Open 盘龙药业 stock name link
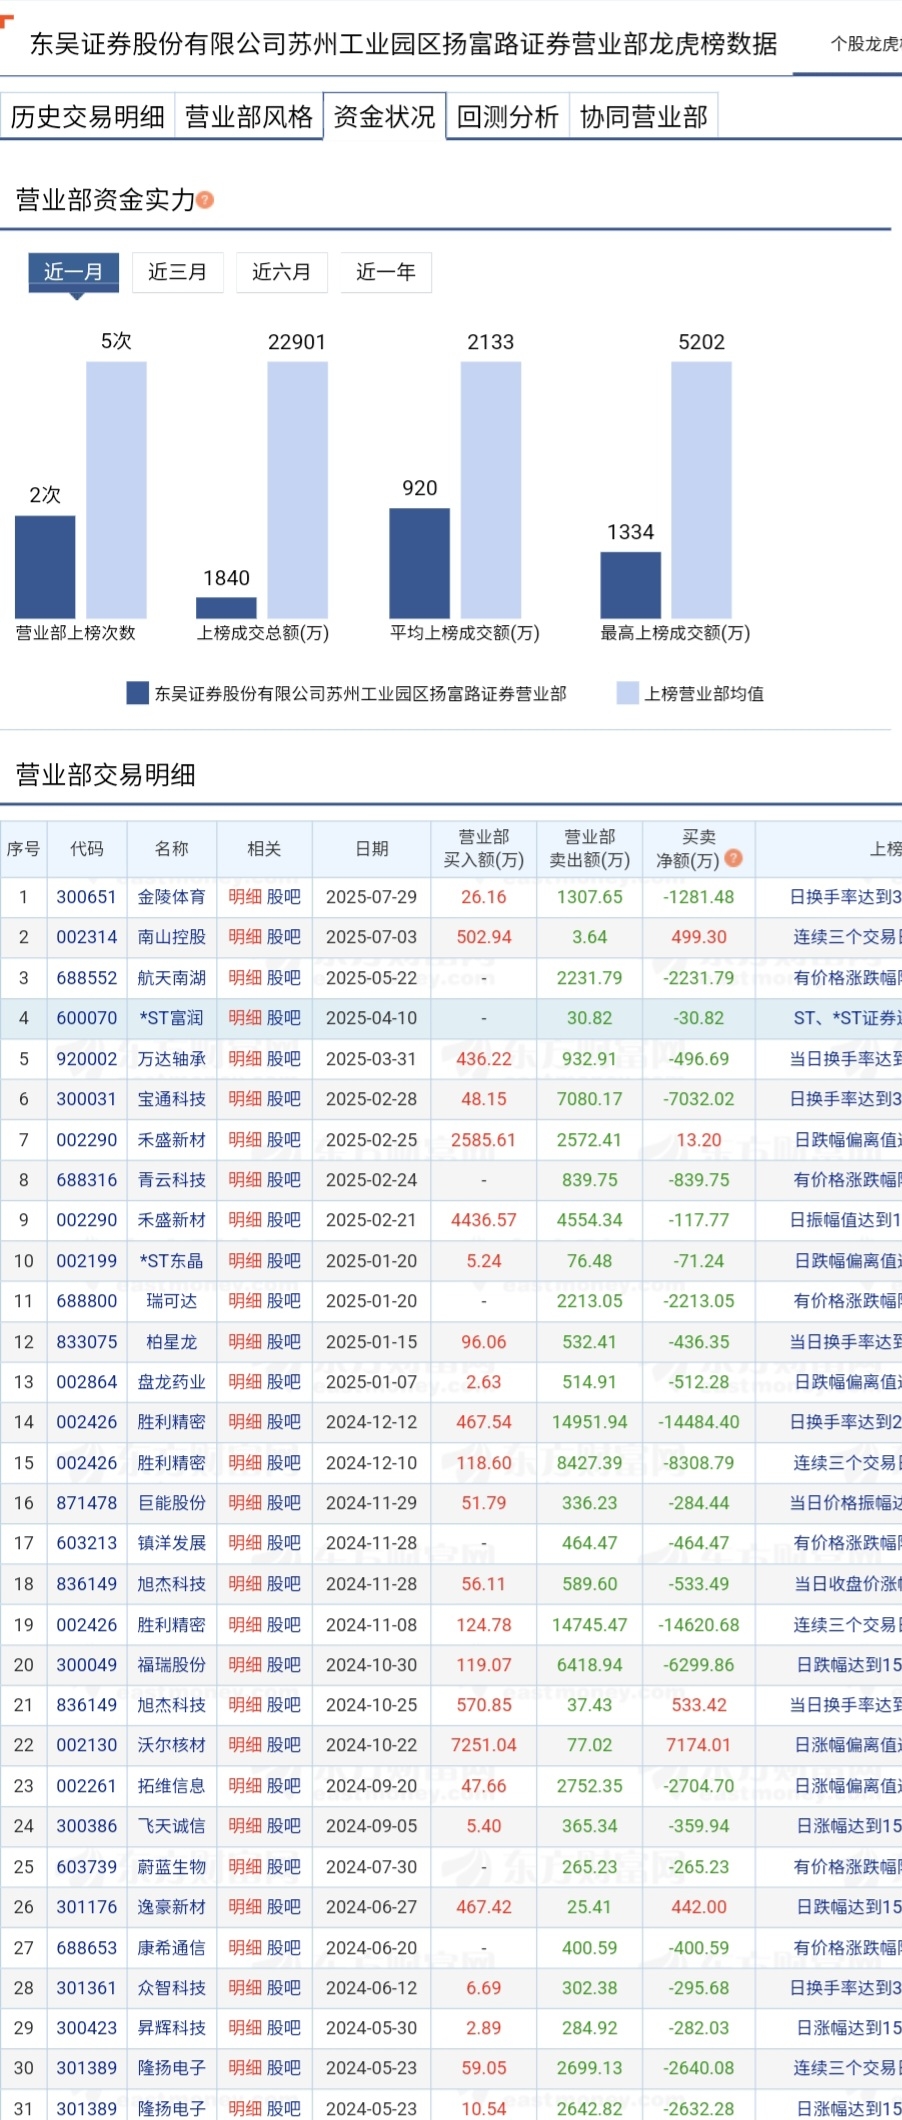 tap(172, 1382)
